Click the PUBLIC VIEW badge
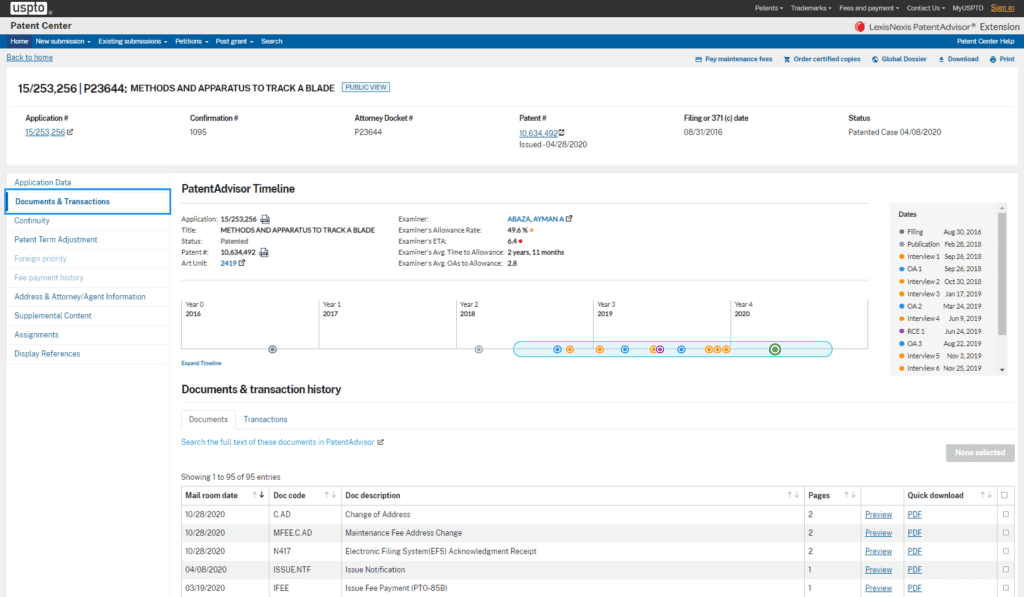 point(366,87)
